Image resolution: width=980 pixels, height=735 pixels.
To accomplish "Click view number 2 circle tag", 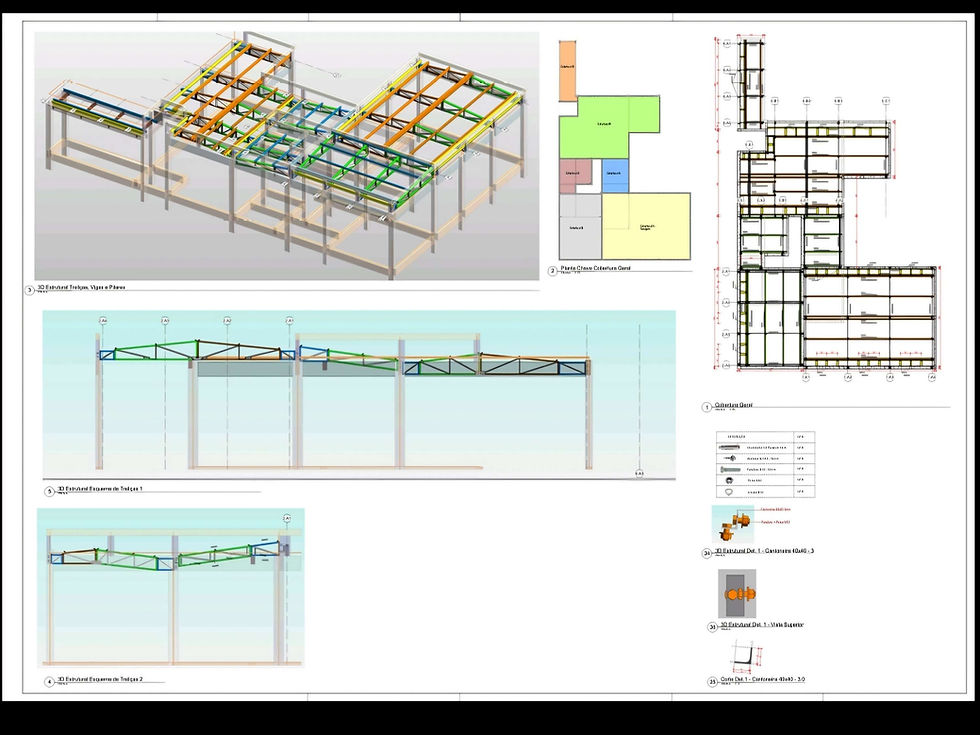I will (552, 271).
